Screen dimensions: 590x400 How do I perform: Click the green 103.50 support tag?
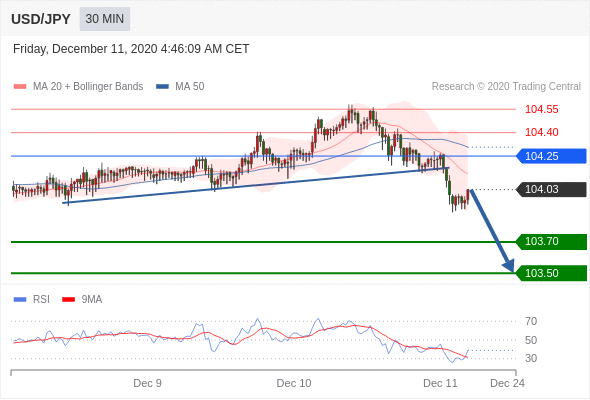click(551, 273)
